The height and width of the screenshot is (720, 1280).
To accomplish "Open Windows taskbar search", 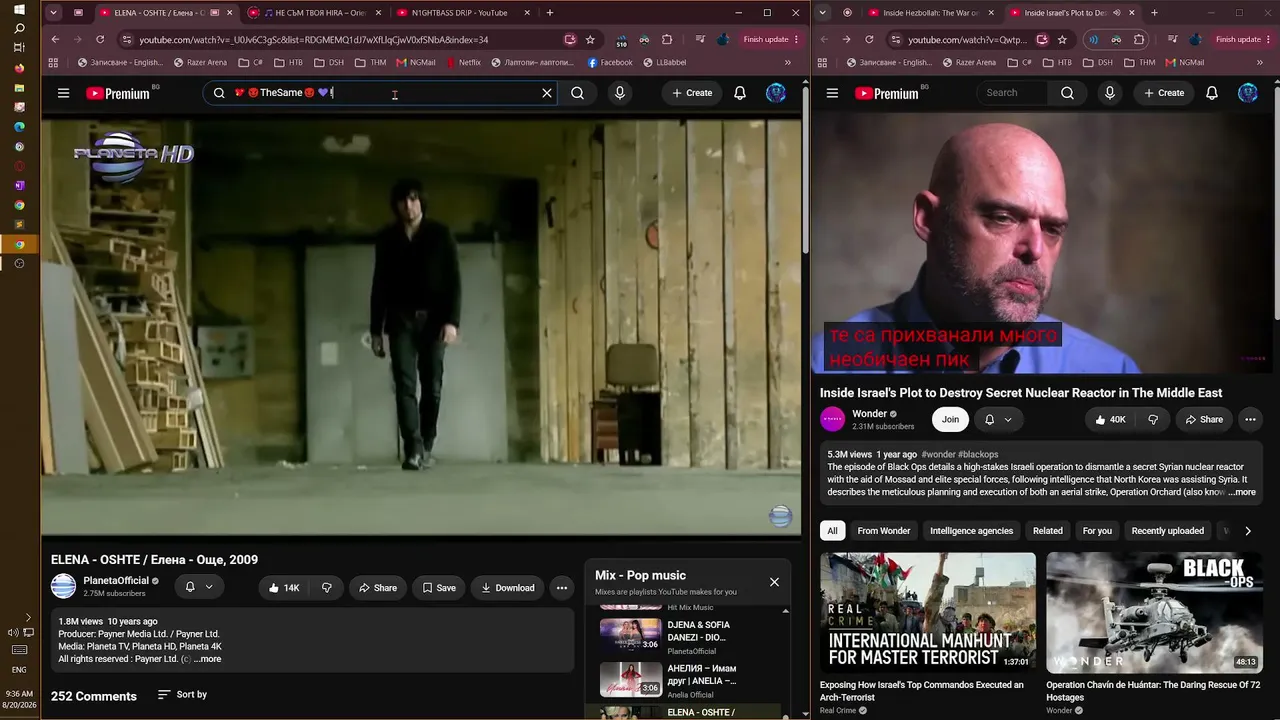I will [x=19, y=28].
